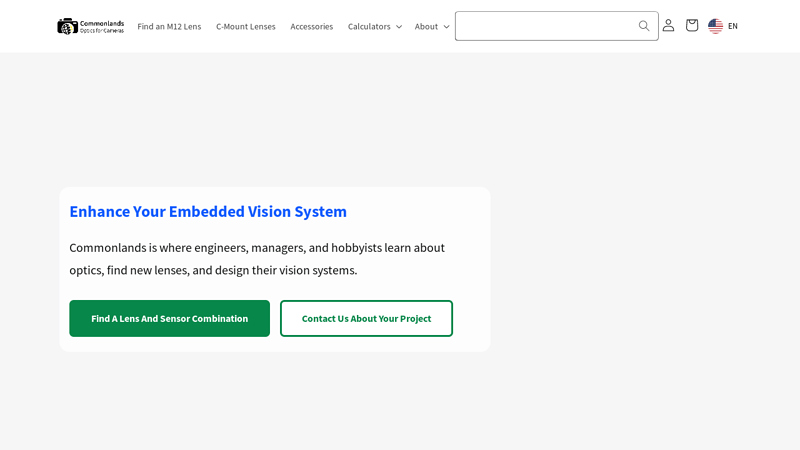The height and width of the screenshot is (450, 800).
Task: Open Accessories page
Action: (x=311, y=27)
